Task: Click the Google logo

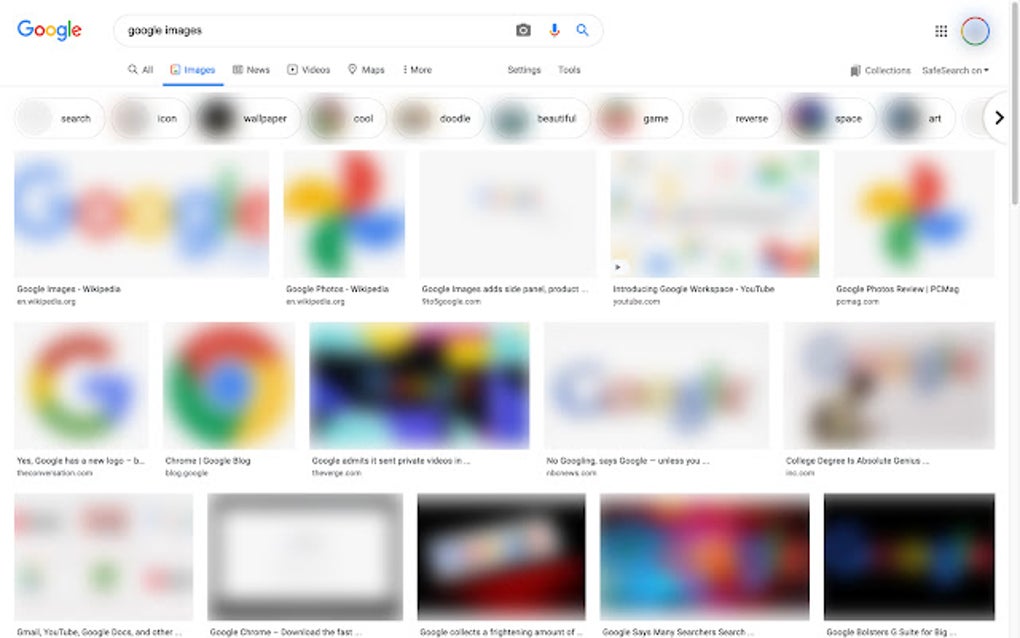Action: (48, 30)
